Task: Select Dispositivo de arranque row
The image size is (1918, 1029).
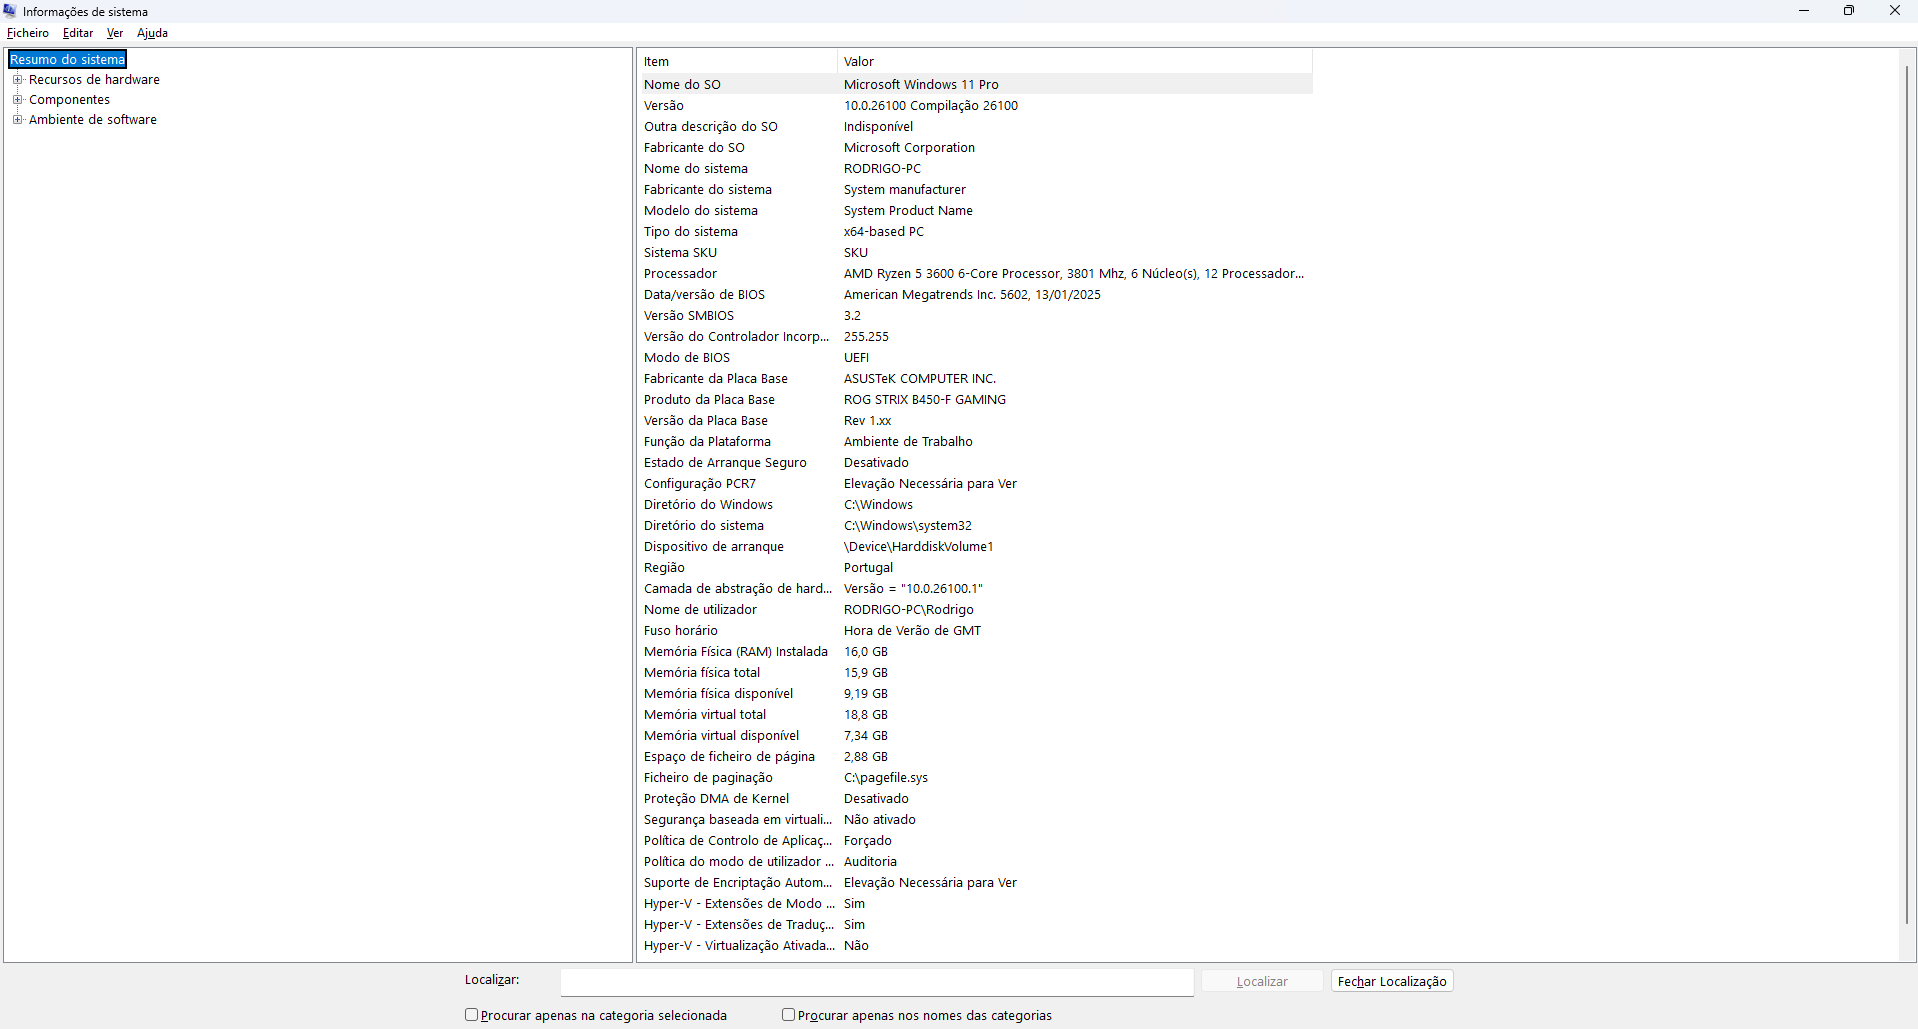Action: point(975,547)
